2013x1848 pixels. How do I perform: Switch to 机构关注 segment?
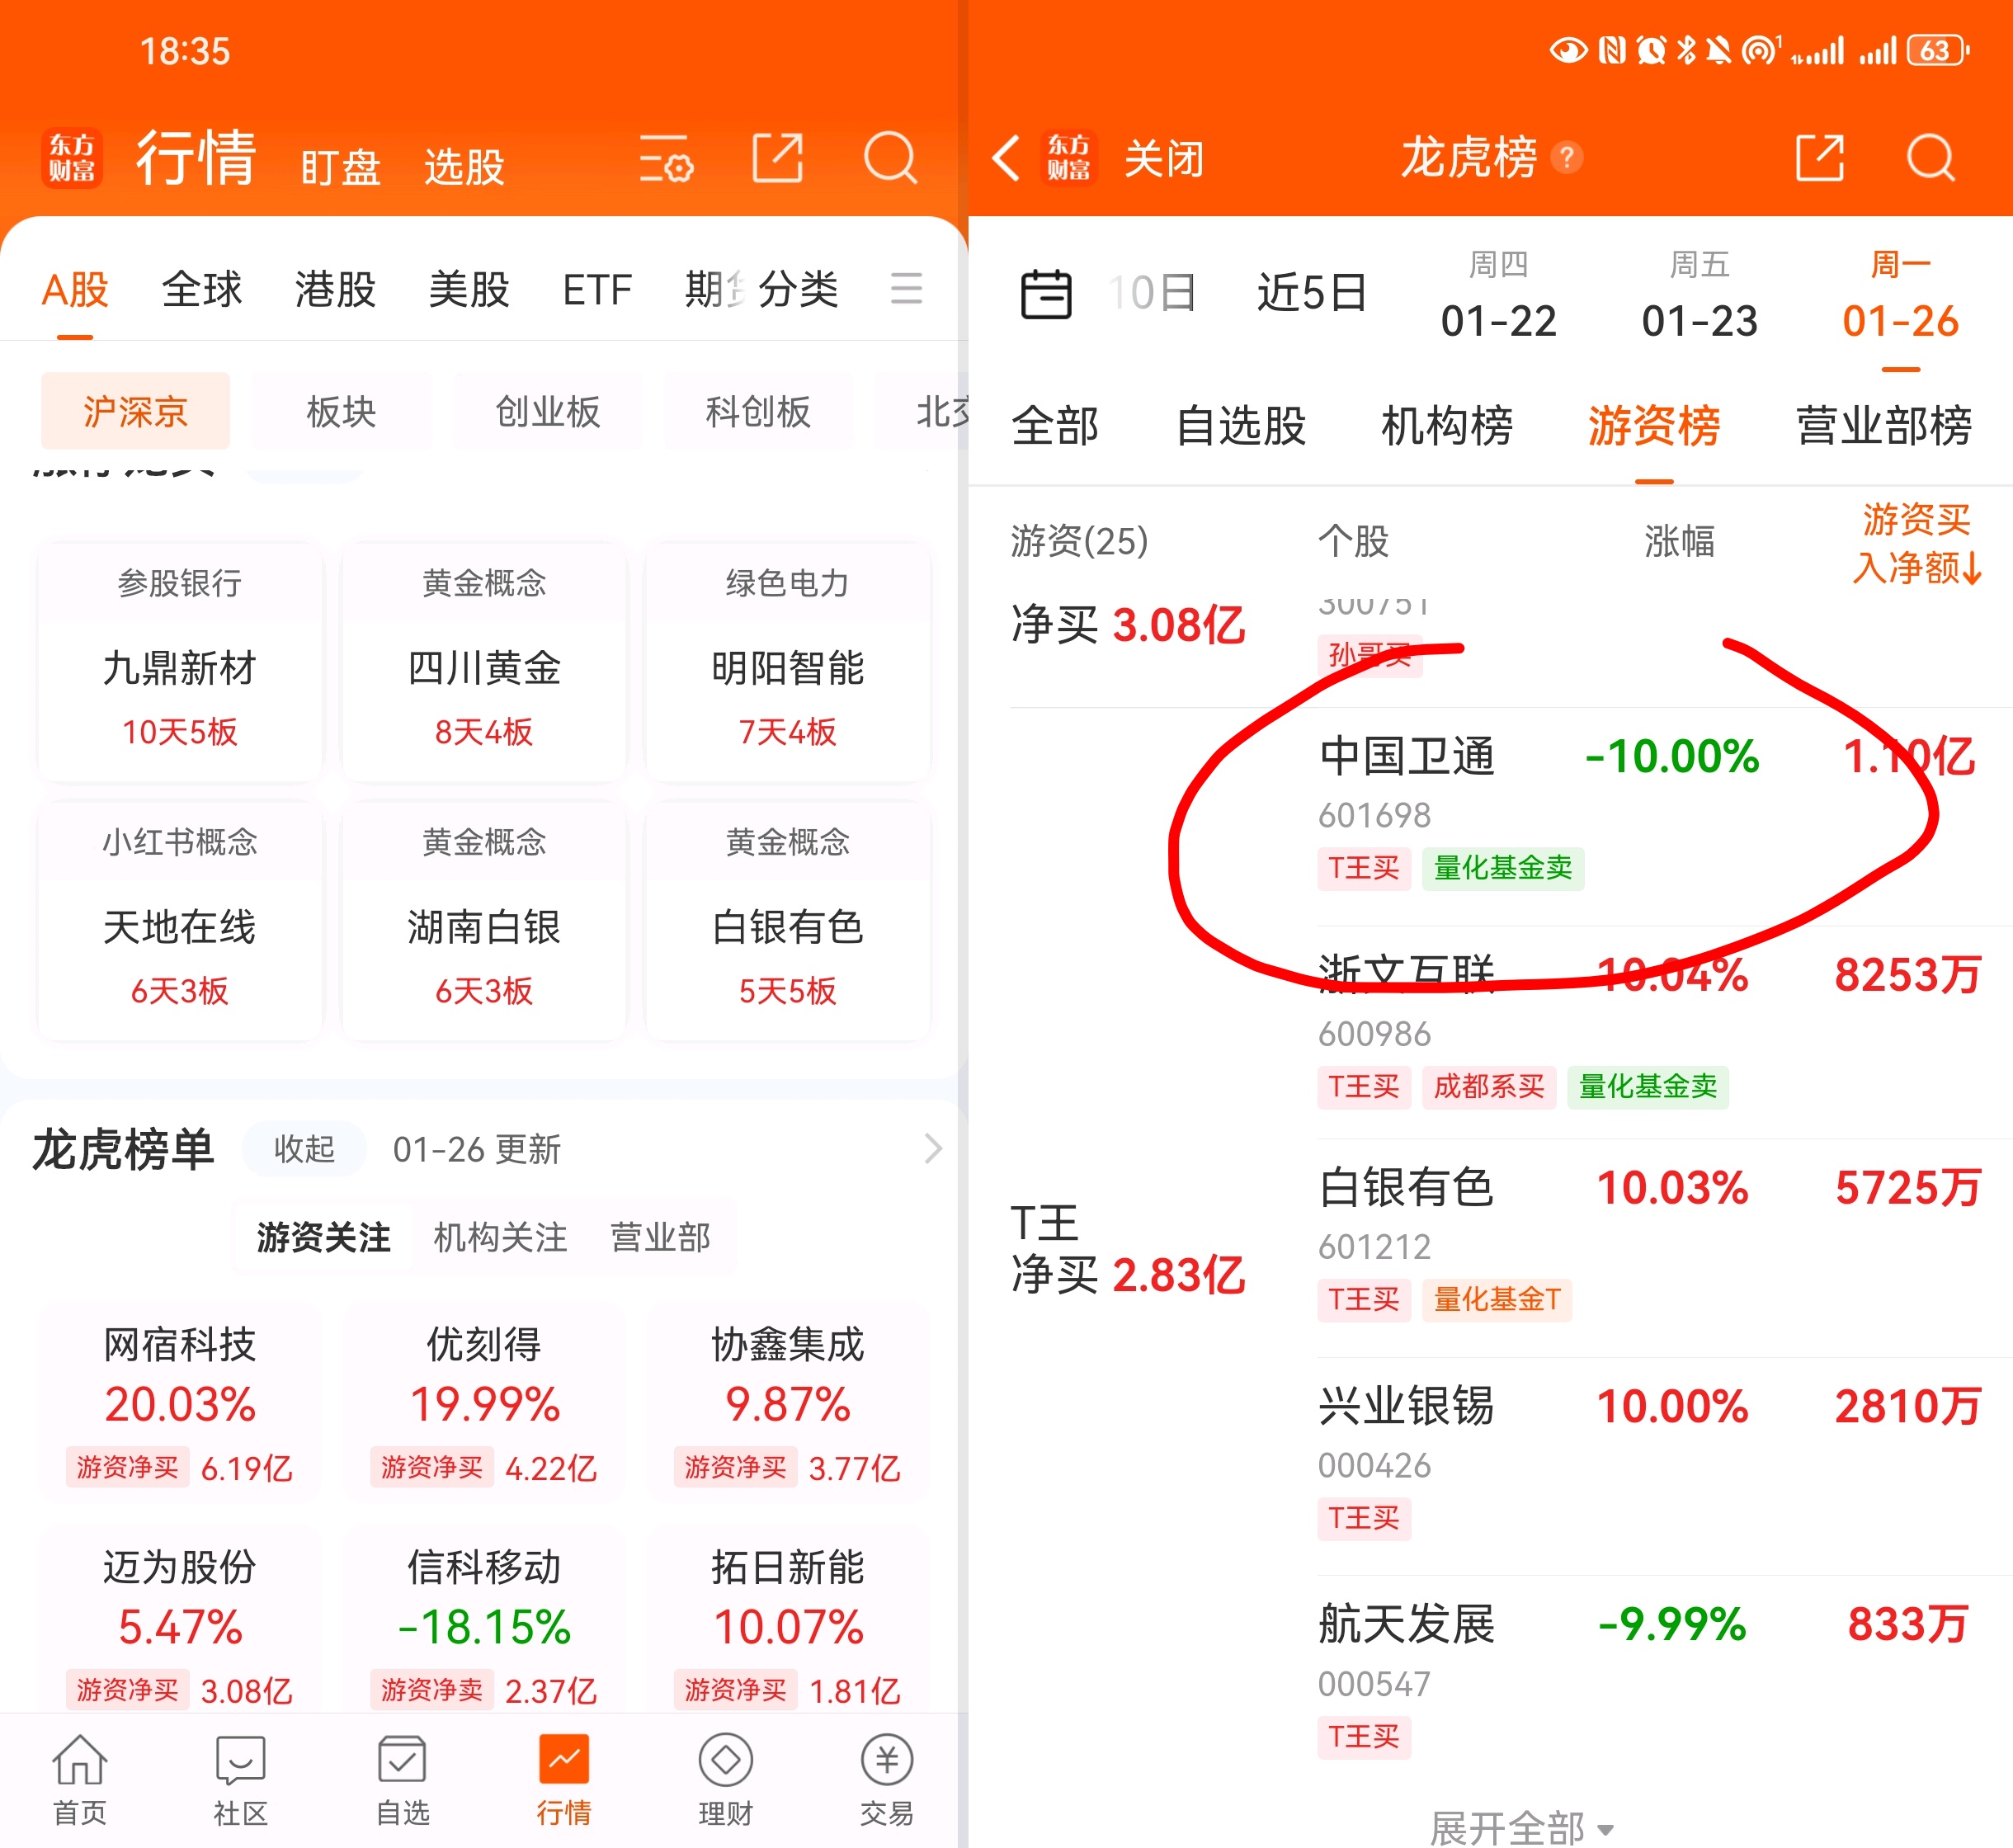click(x=500, y=1237)
